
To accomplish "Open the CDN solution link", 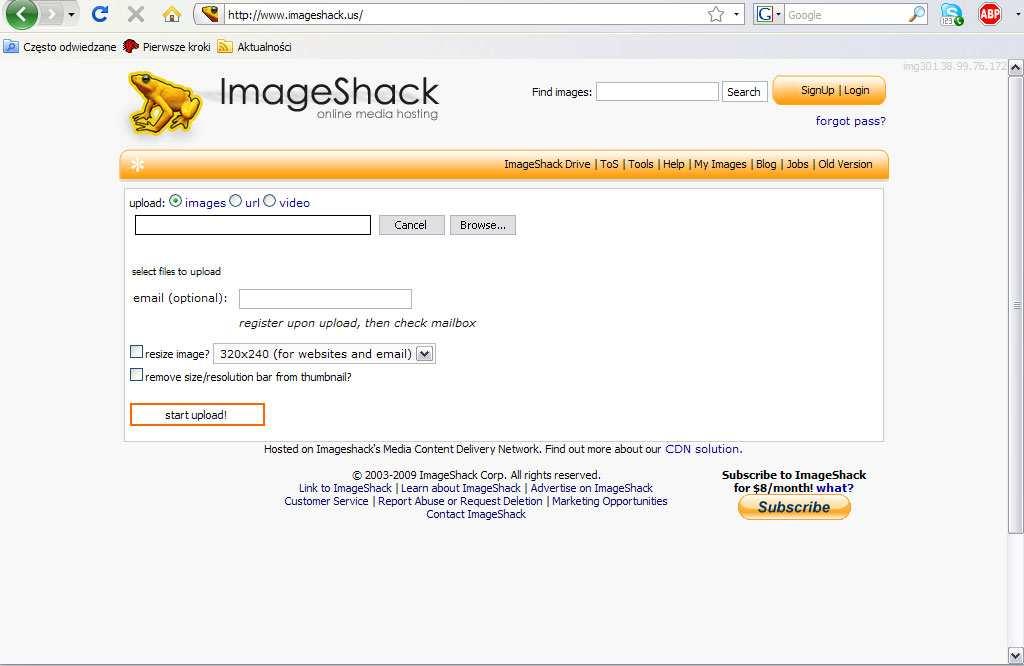I will (703, 449).
